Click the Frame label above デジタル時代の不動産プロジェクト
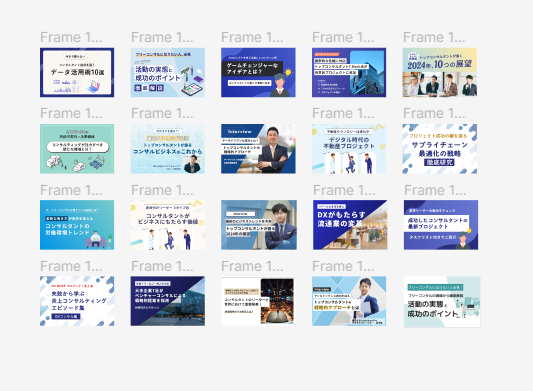Image resolution: width=533 pixels, height=391 pixels. click(x=343, y=113)
